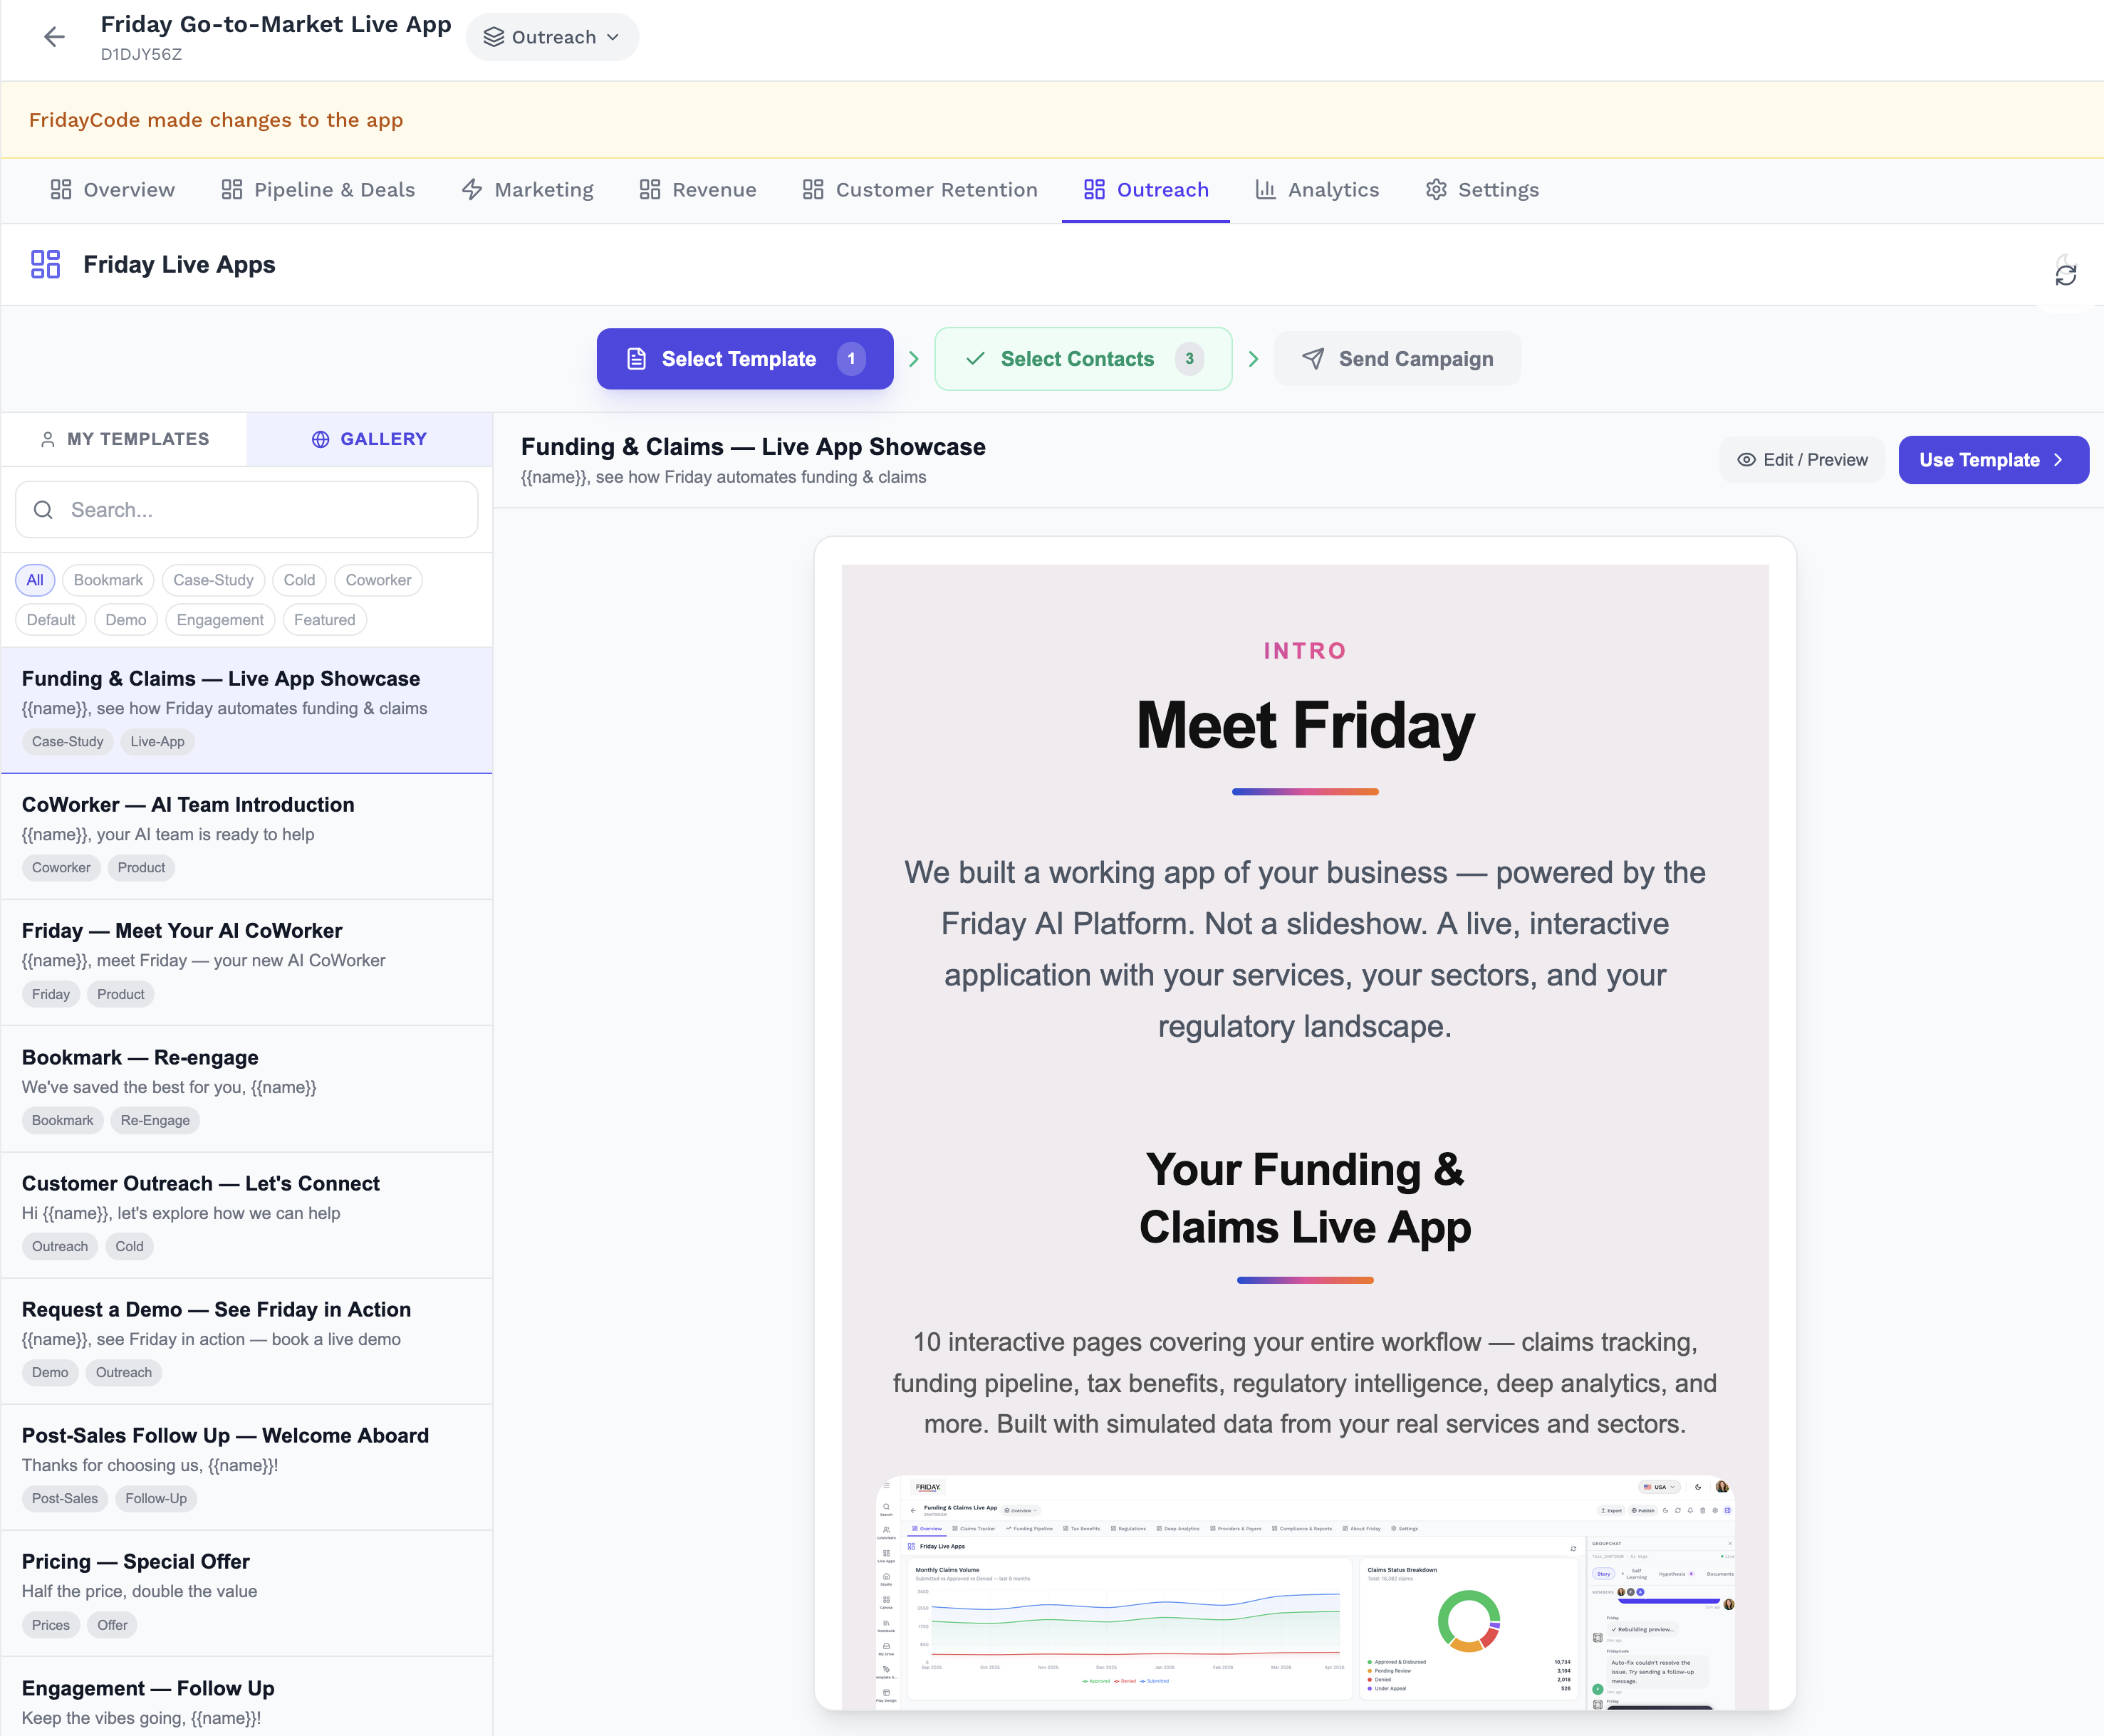2104x1736 pixels.
Task: Click the Re-Engage tag on Bookmark template
Action: pos(155,1121)
